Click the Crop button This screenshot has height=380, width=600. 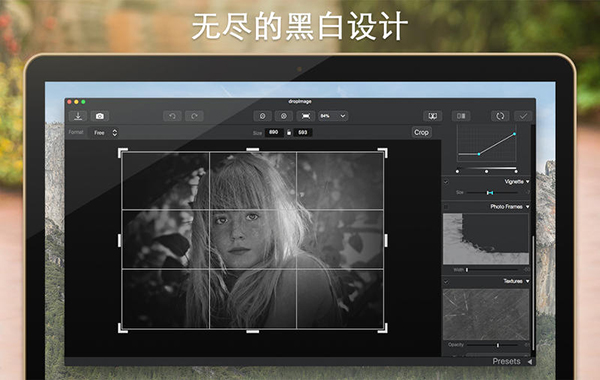421,132
